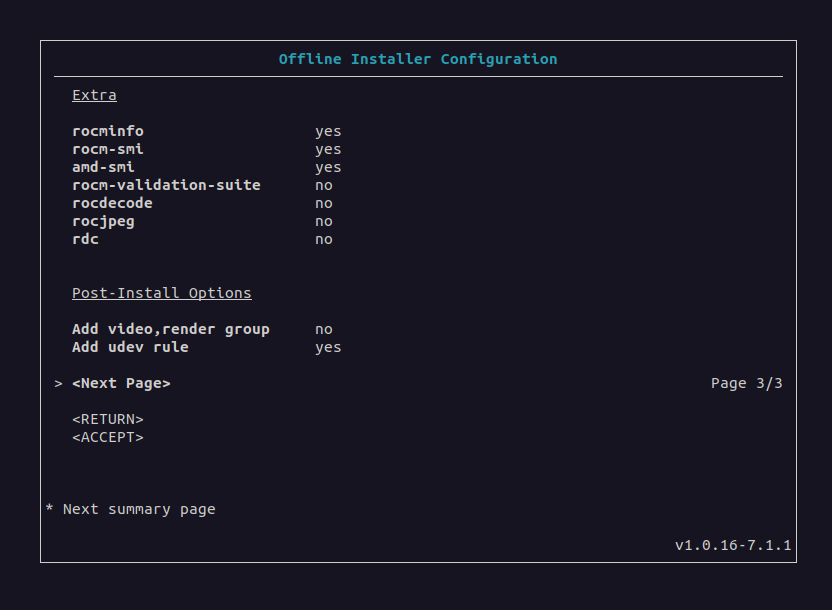The height and width of the screenshot is (610, 832).
Task: Click the Page 3/3 indicator
Action: pos(746,383)
